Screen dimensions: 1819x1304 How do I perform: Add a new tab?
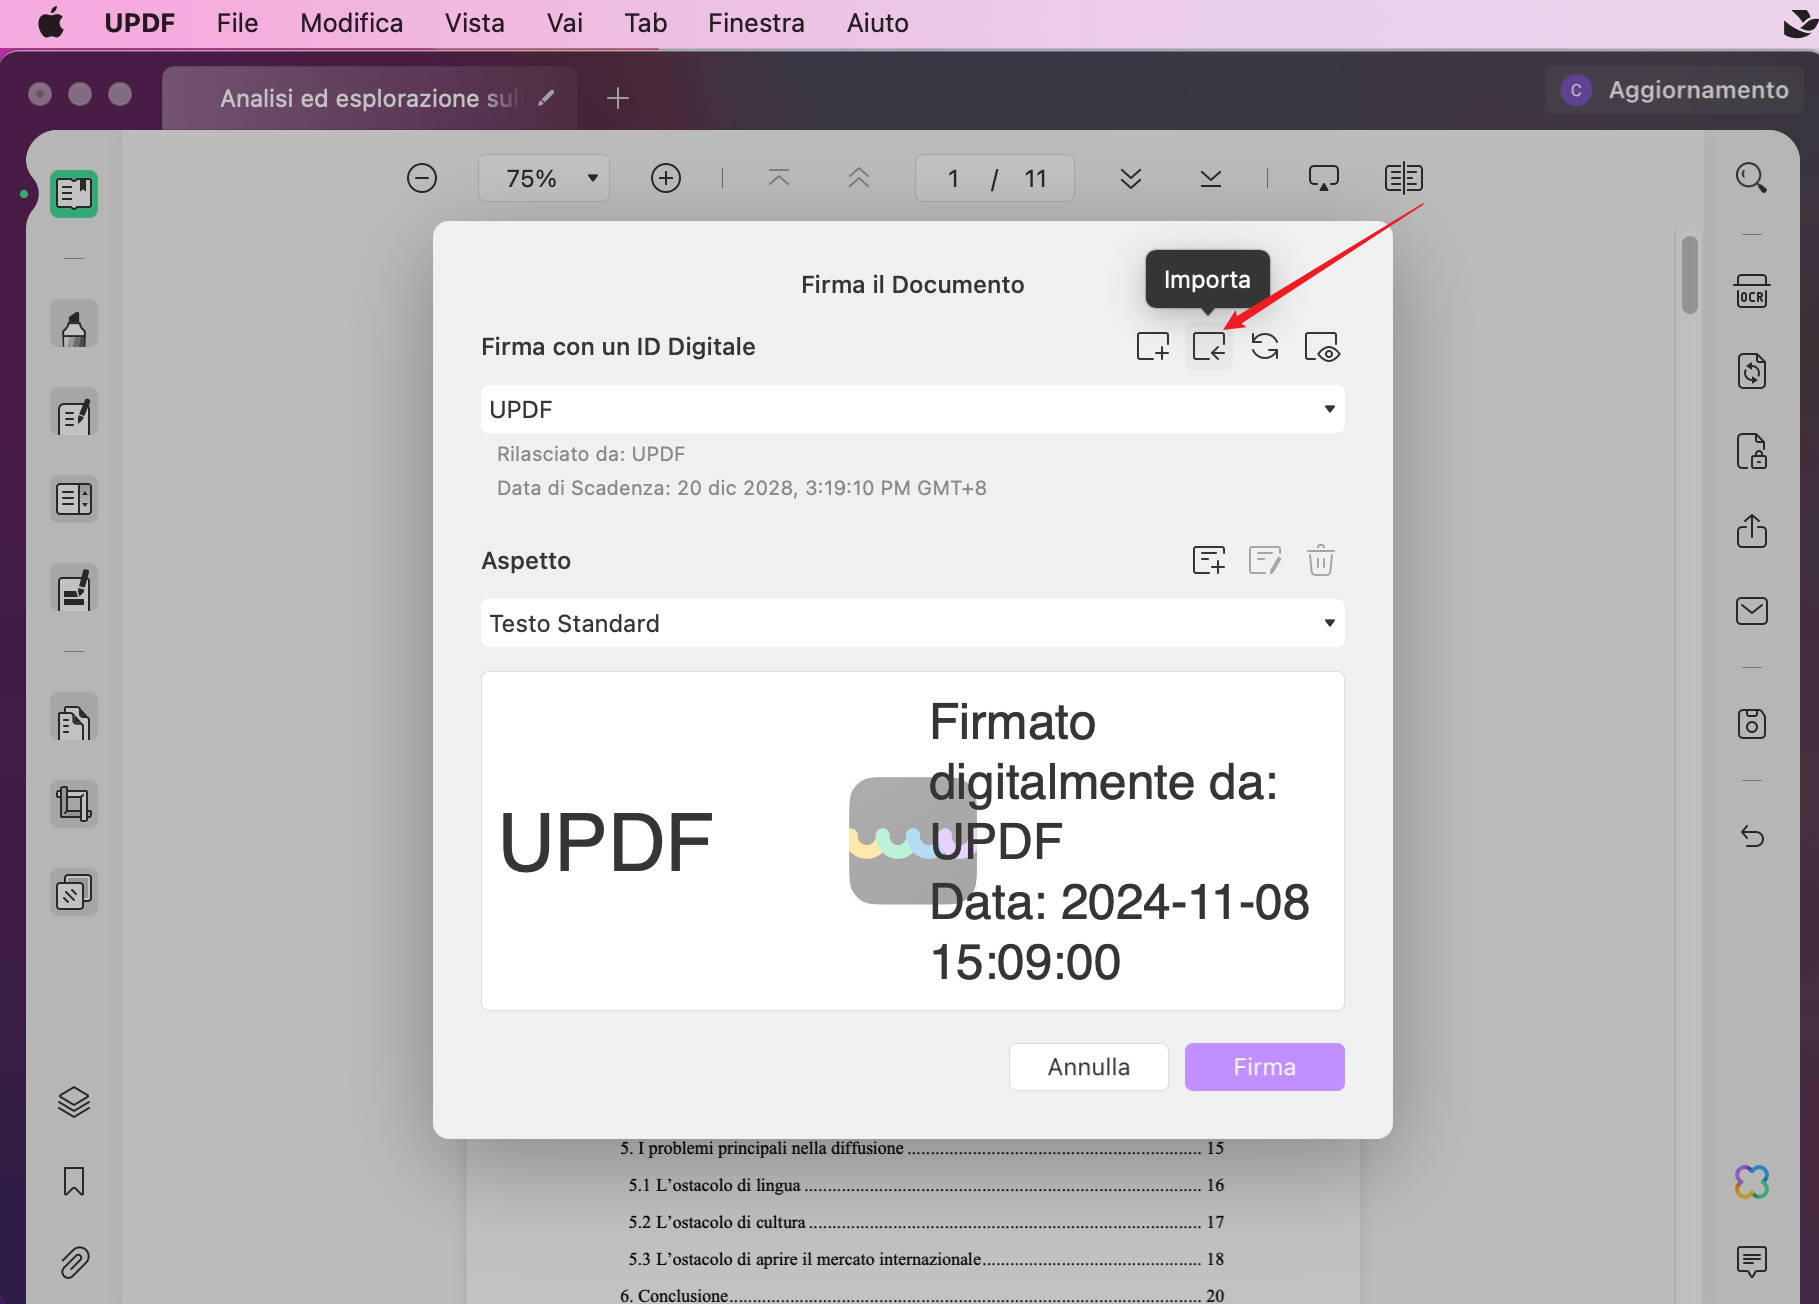click(618, 98)
